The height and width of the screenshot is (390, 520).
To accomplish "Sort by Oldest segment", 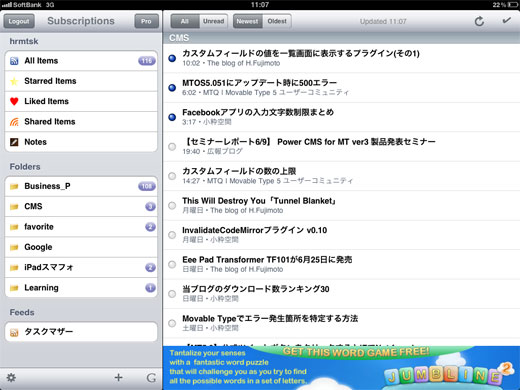I will 277,21.
